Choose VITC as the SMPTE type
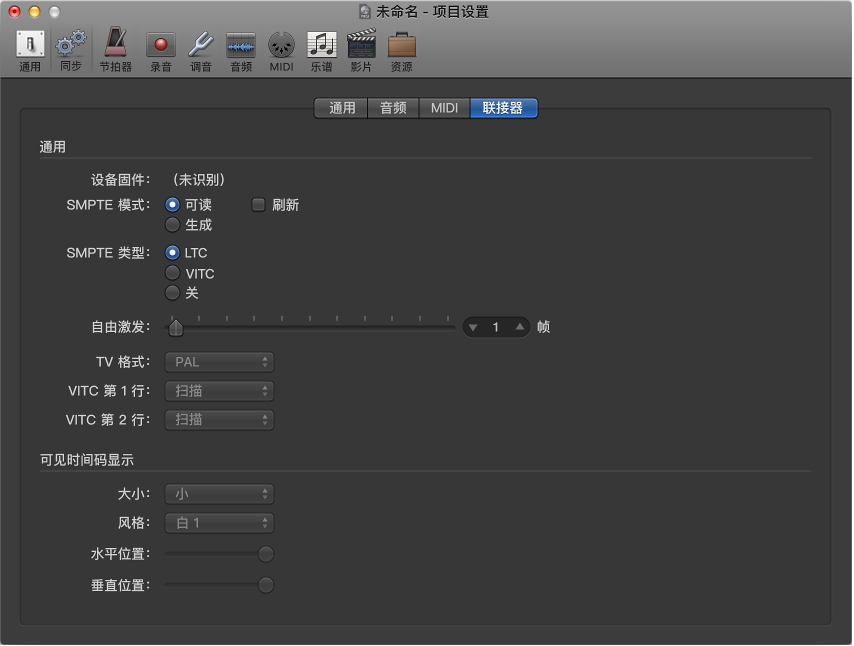This screenshot has width=854, height=646. (173, 273)
